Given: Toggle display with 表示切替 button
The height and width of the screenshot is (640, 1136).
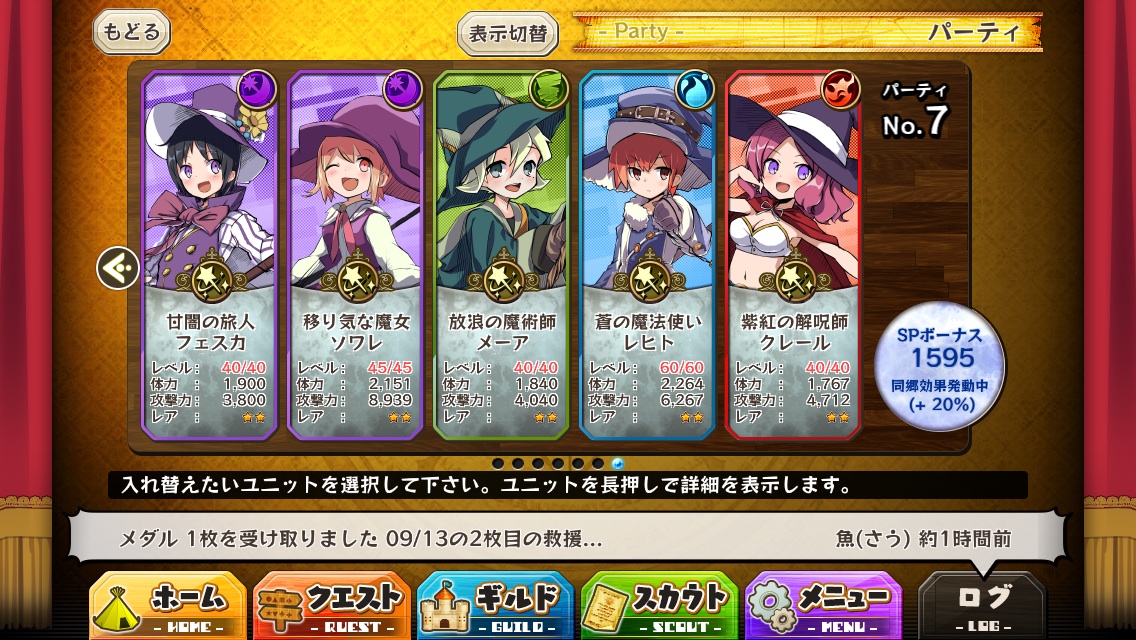Looking at the screenshot, I should tap(508, 33).
